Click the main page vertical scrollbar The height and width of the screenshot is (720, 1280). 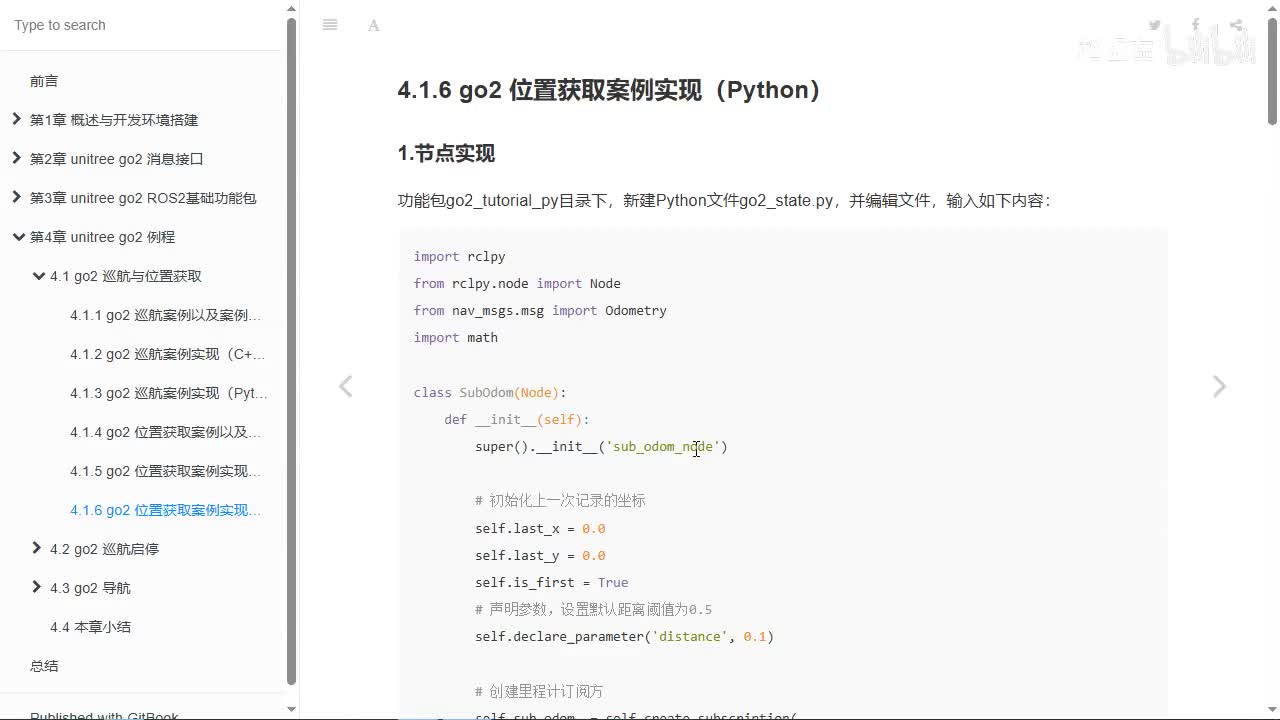click(x=1272, y=70)
